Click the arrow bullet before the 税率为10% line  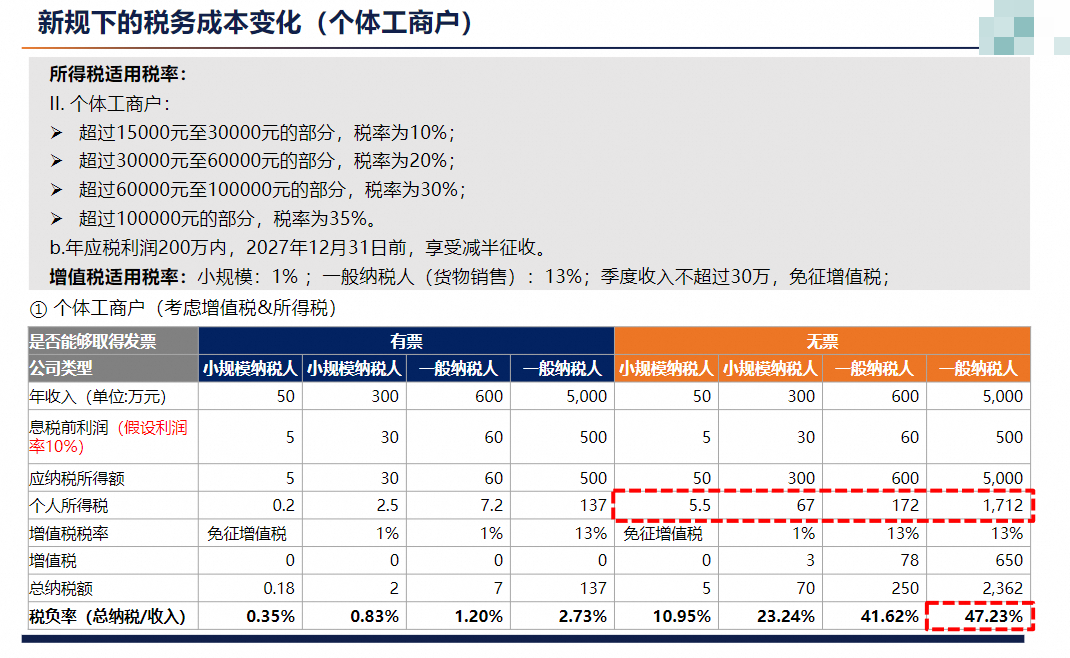[57, 133]
